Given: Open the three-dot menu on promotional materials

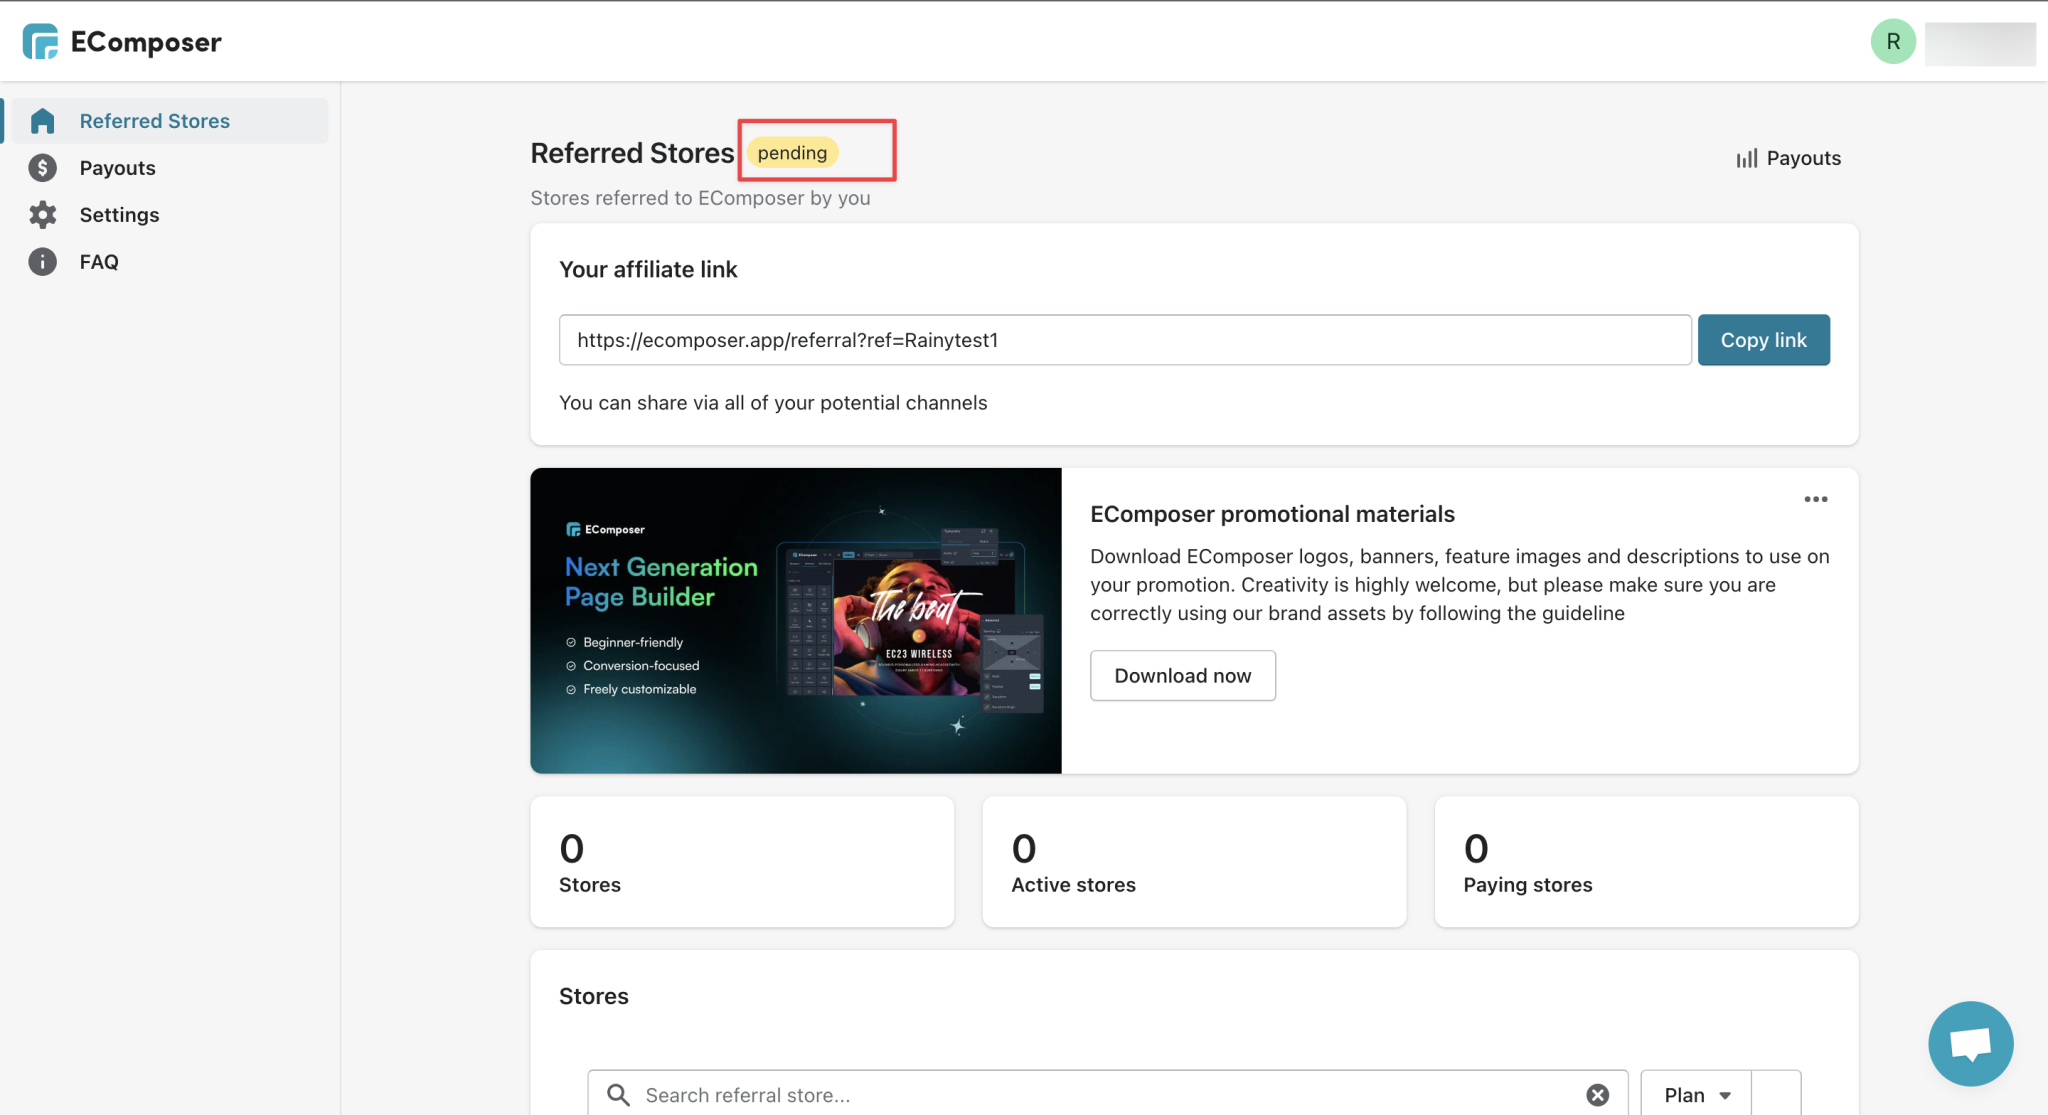Looking at the screenshot, I should pos(1815,499).
